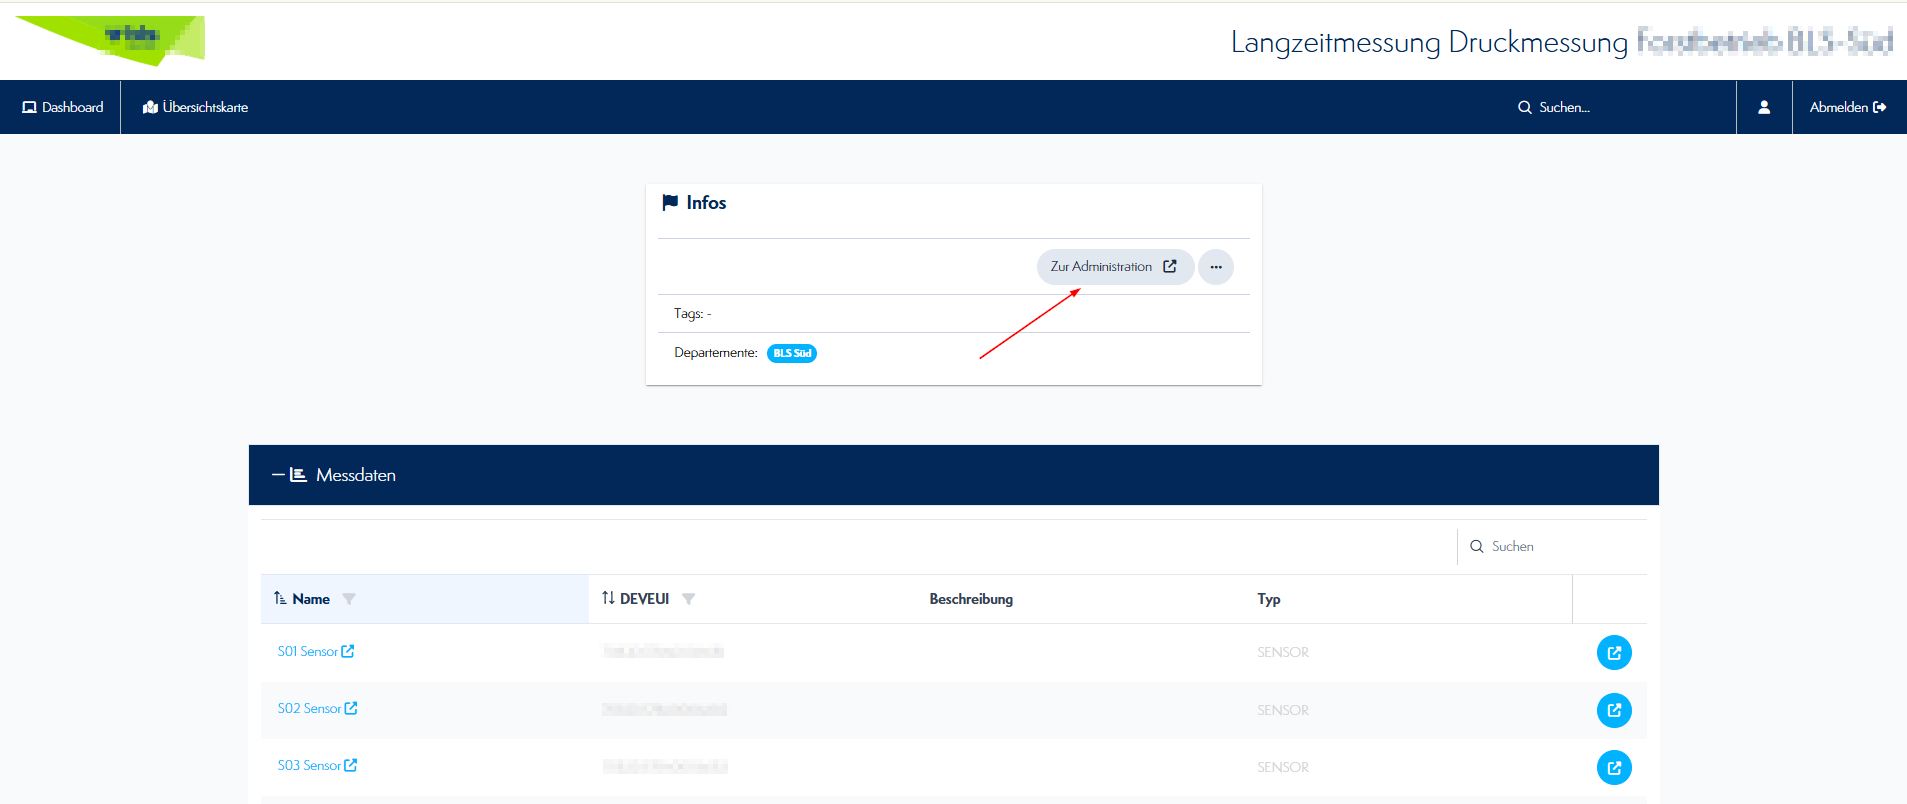Open the Übersichtskarte menu item

tap(195, 107)
